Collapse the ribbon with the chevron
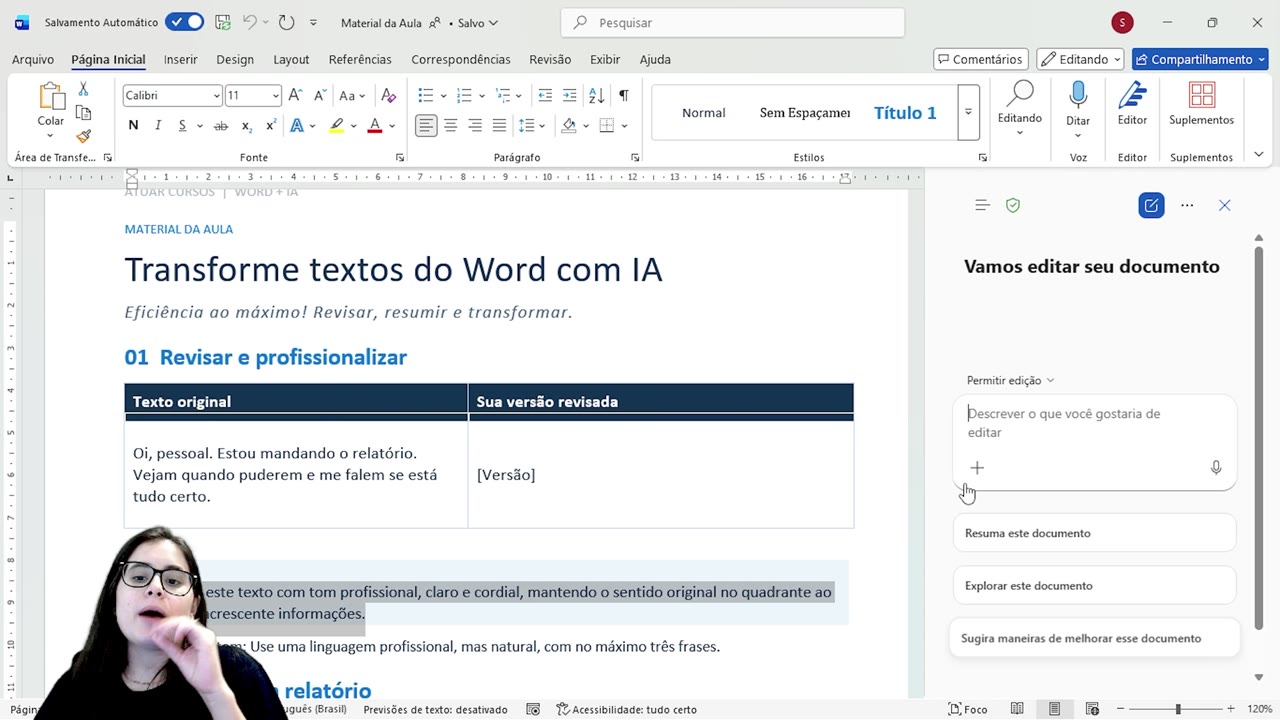 1258,155
